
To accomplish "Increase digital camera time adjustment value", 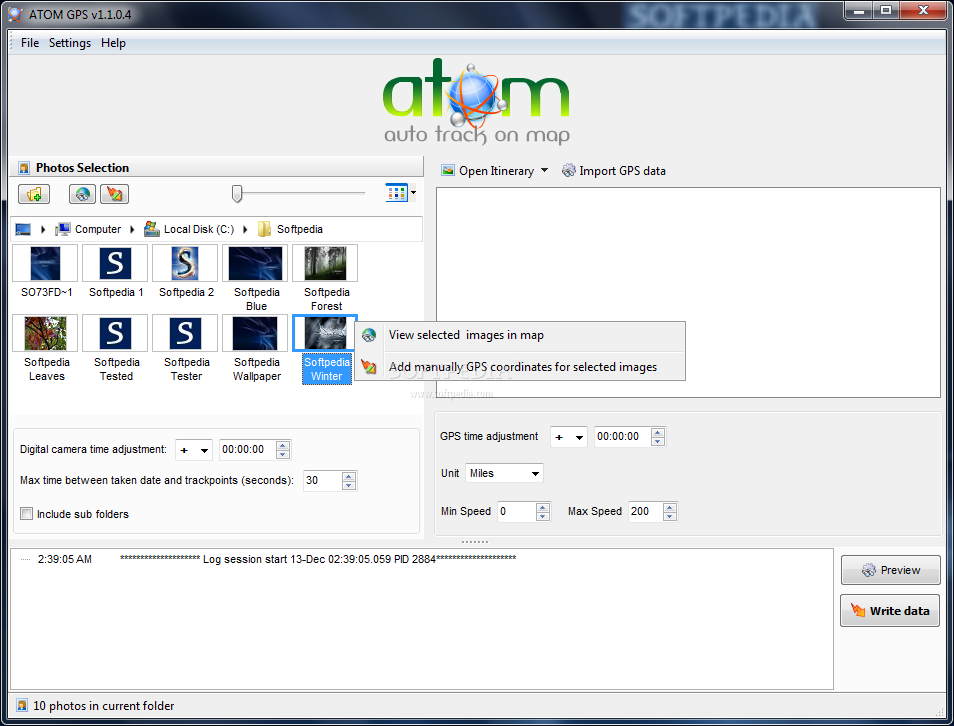I will point(283,445).
